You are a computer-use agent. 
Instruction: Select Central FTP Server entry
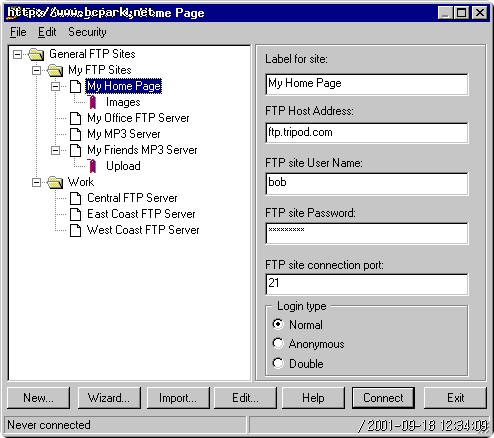pyautogui.click(x=132, y=198)
